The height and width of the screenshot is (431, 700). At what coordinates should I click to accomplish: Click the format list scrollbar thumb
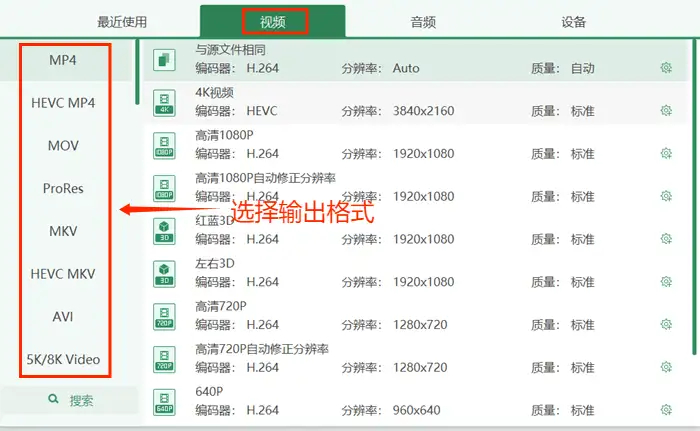coord(138,72)
